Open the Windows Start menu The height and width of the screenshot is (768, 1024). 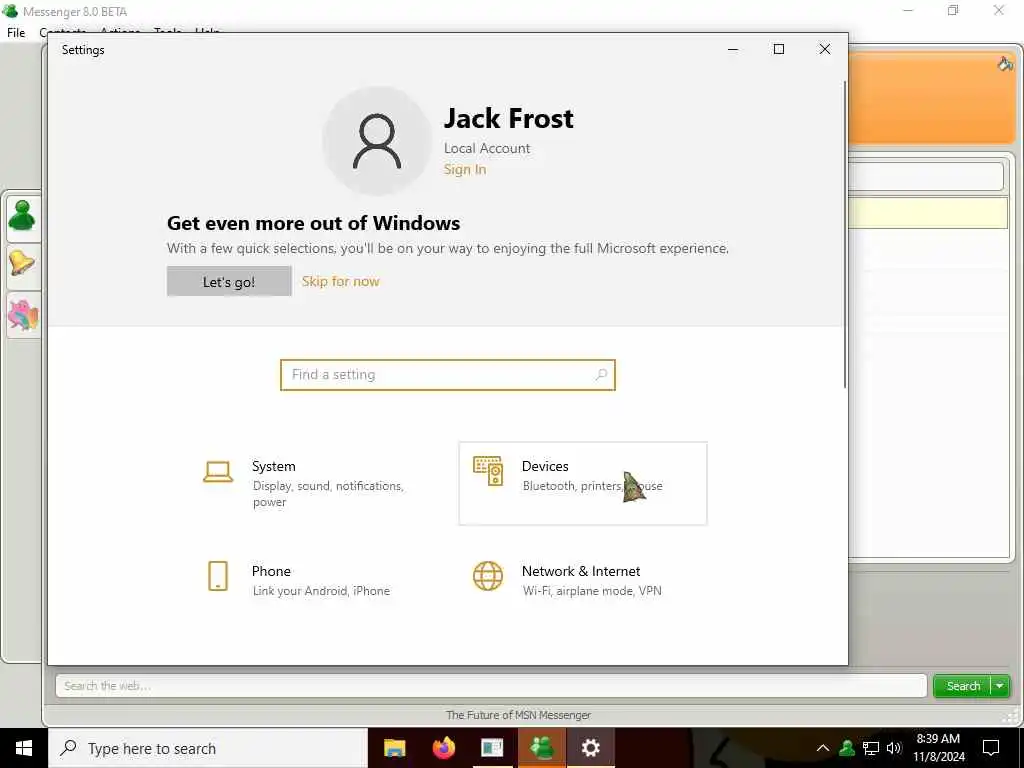24,748
